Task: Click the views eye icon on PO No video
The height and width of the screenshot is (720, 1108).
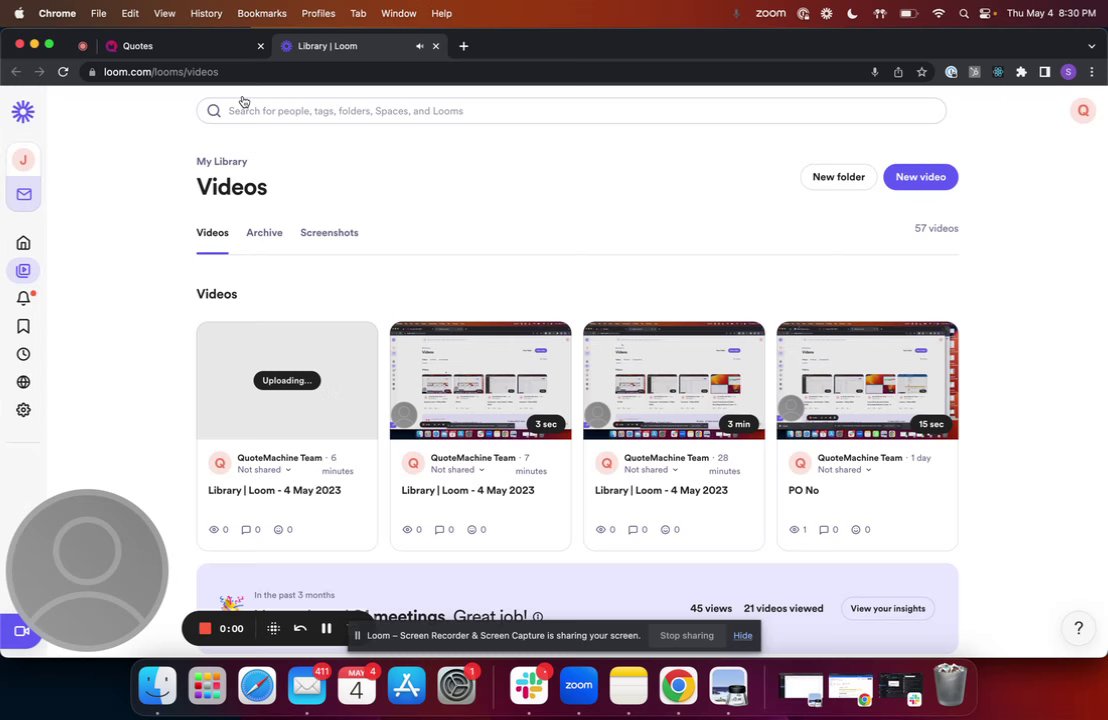Action: pos(794,529)
